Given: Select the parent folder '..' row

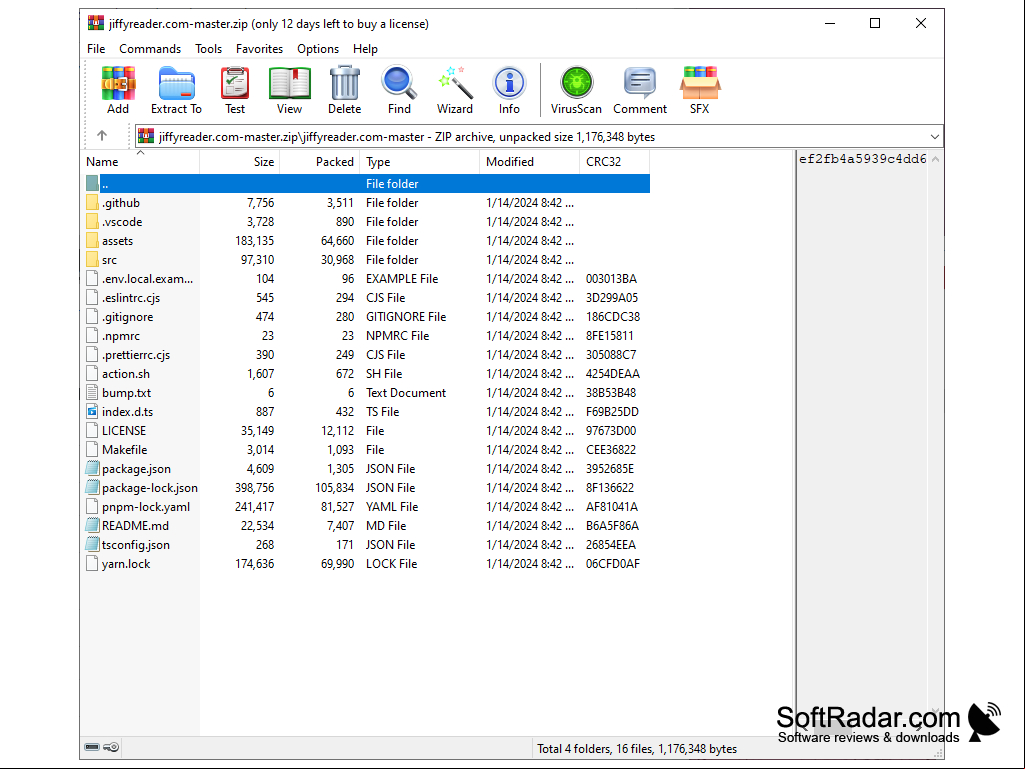Looking at the screenshot, I should pyautogui.click(x=366, y=184).
